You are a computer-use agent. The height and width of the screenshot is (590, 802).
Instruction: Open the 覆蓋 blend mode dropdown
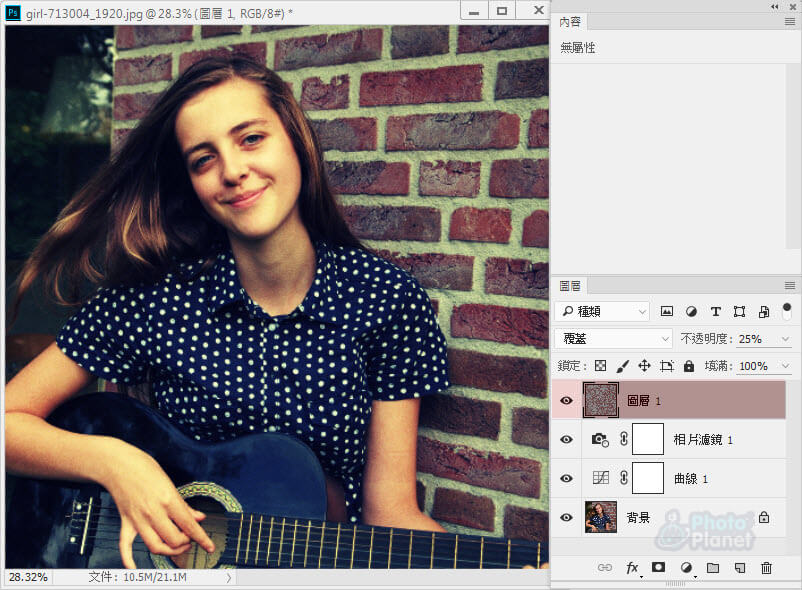coord(613,338)
